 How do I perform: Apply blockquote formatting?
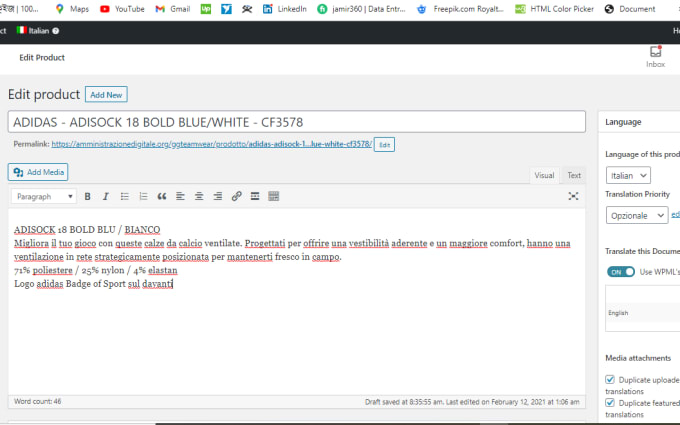(x=162, y=196)
